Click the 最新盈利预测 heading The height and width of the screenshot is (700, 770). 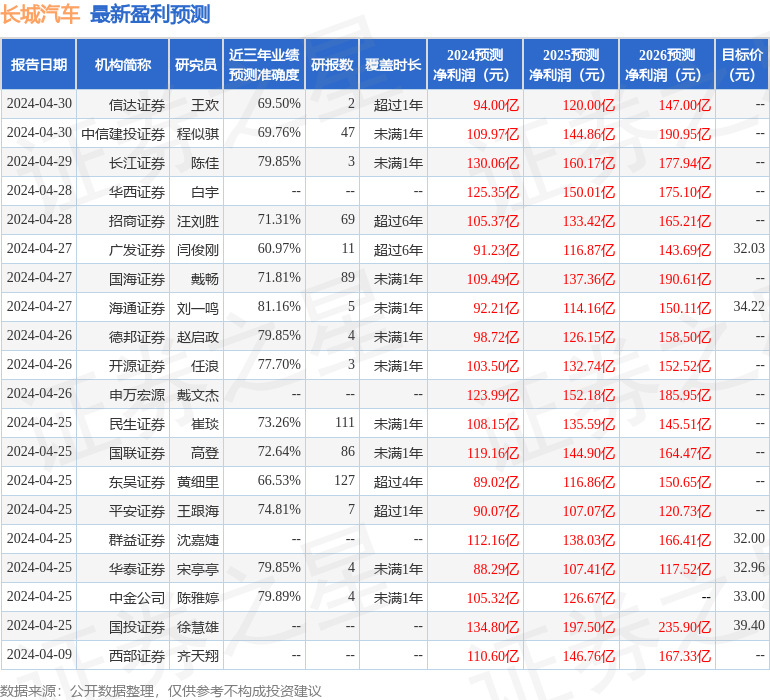[150, 14]
